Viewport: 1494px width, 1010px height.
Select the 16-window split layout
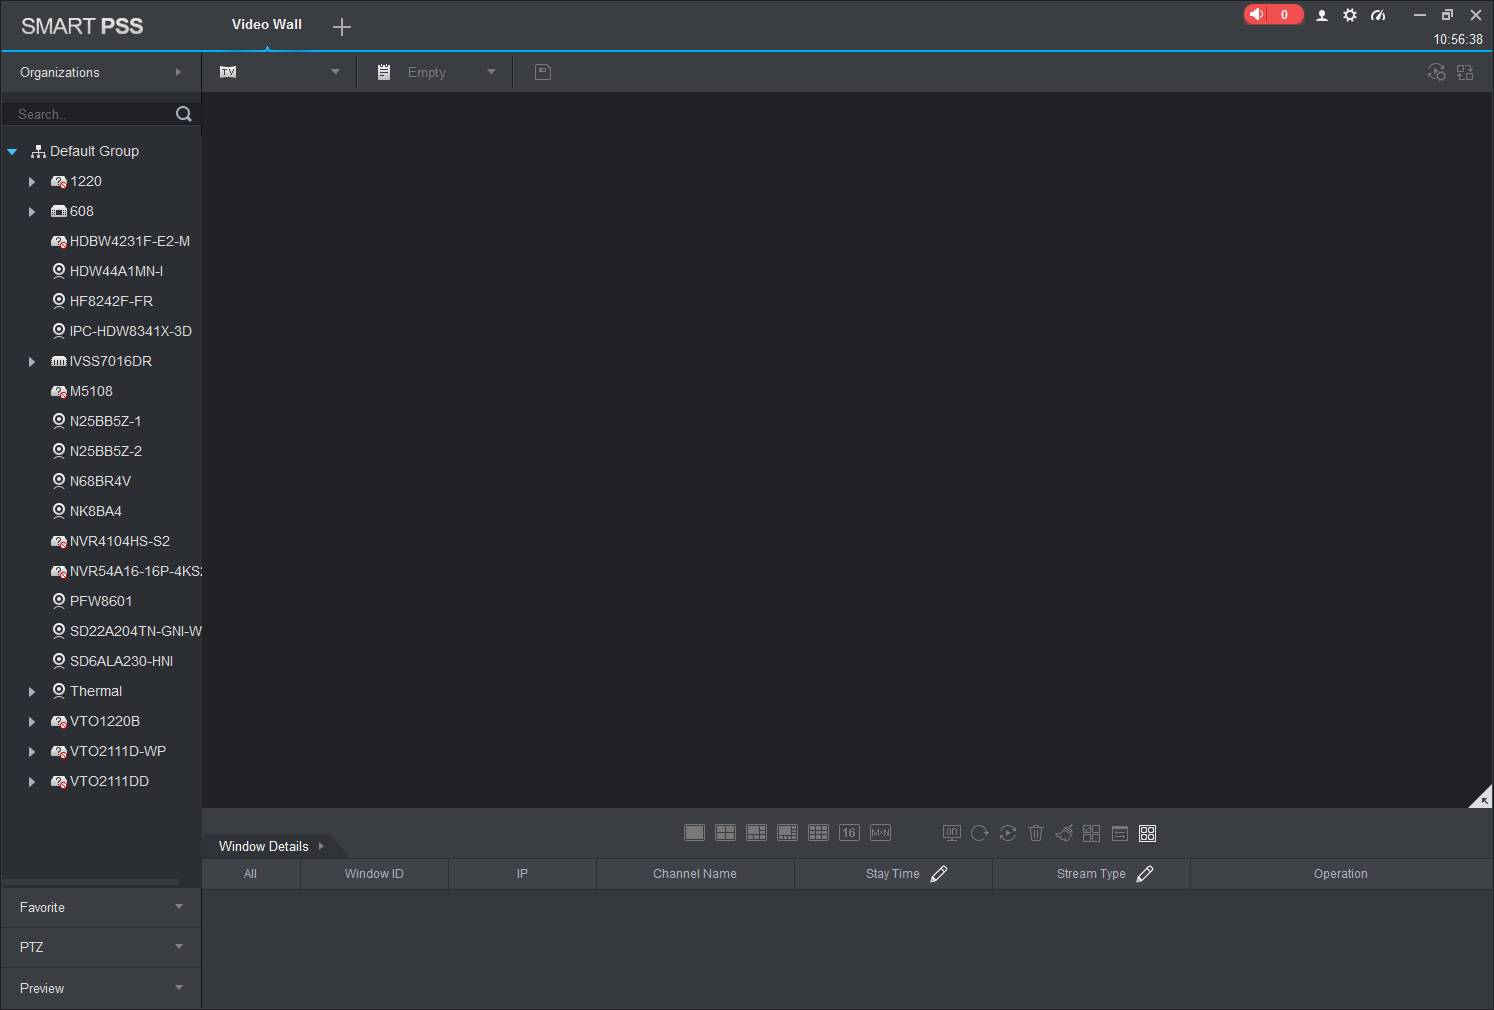[x=849, y=833]
